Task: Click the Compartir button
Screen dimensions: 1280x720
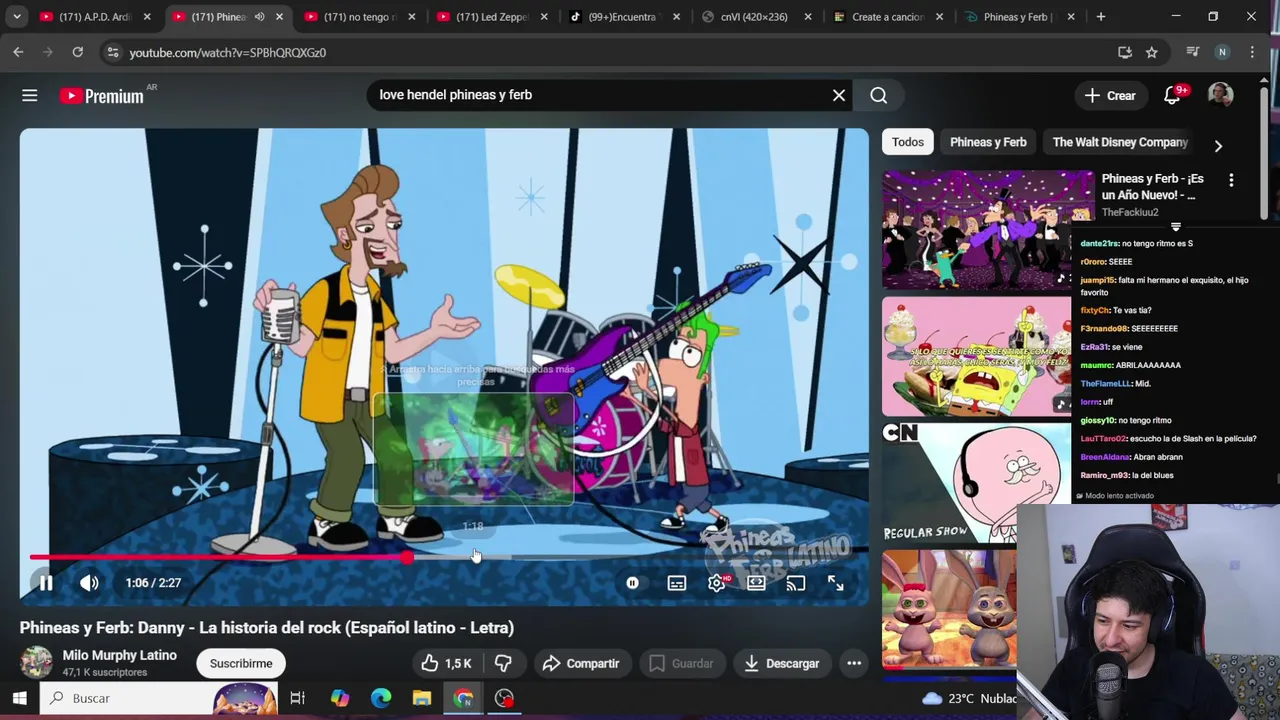Action: pyautogui.click(x=581, y=663)
